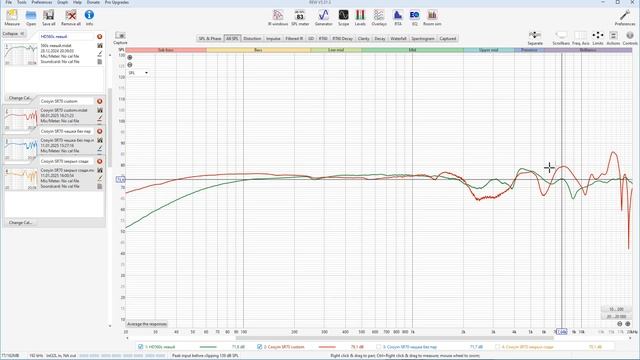Click zoom out button below SPL axis zoom in
Viewport: 640px width, 360px height.
[x=130, y=65]
